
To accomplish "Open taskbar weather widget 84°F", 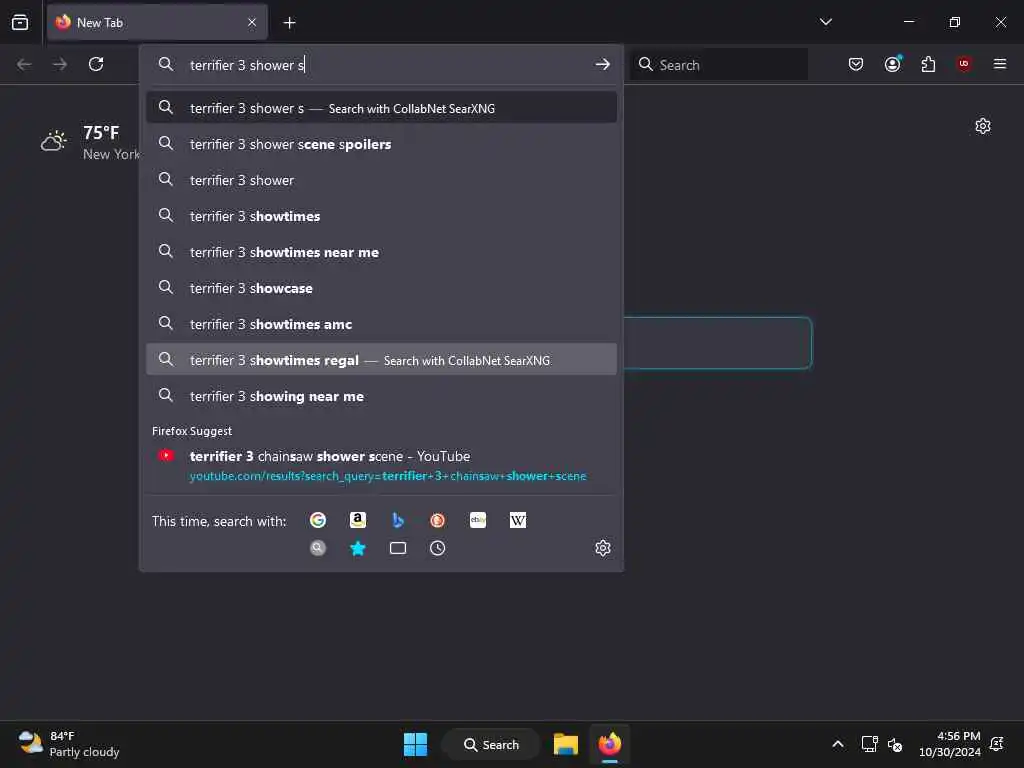I will [x=69, y=744].
